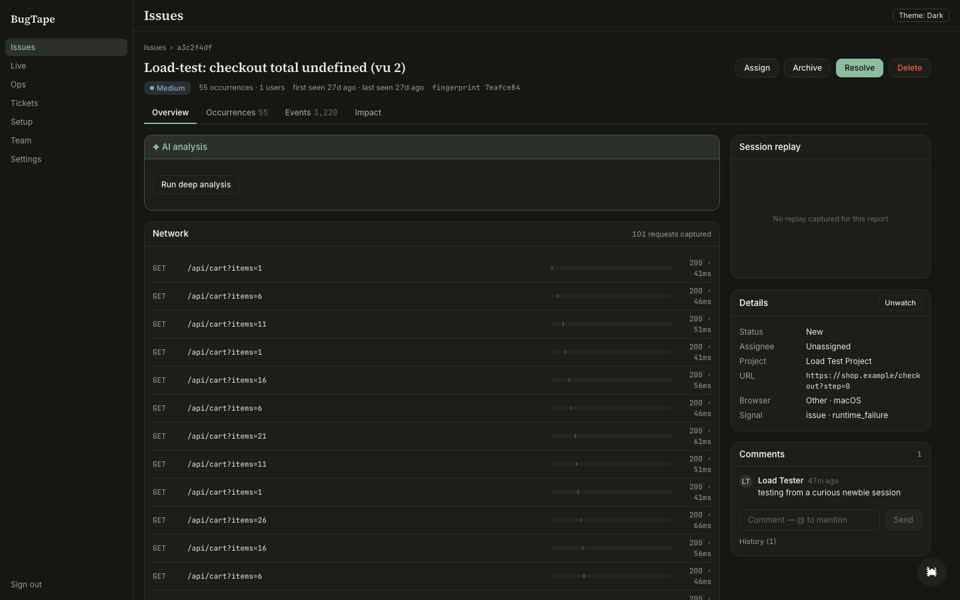Click the Unassigned assignee value
The height and width of the screenshot is (600, 960).
click(828, 347)
